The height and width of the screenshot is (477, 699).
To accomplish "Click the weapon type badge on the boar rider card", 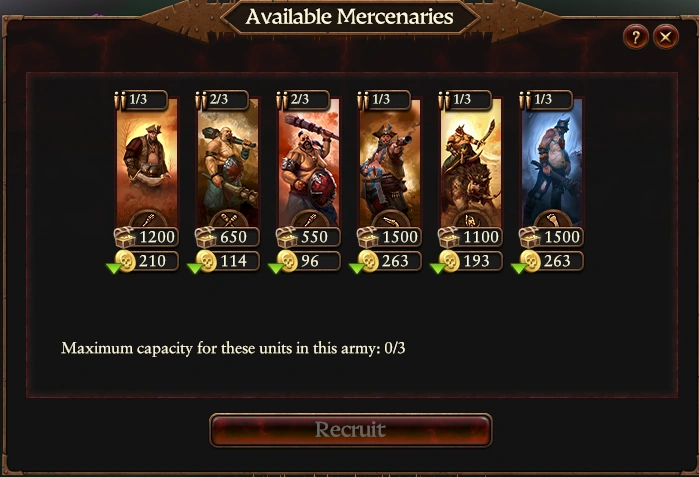I will 472,220.
